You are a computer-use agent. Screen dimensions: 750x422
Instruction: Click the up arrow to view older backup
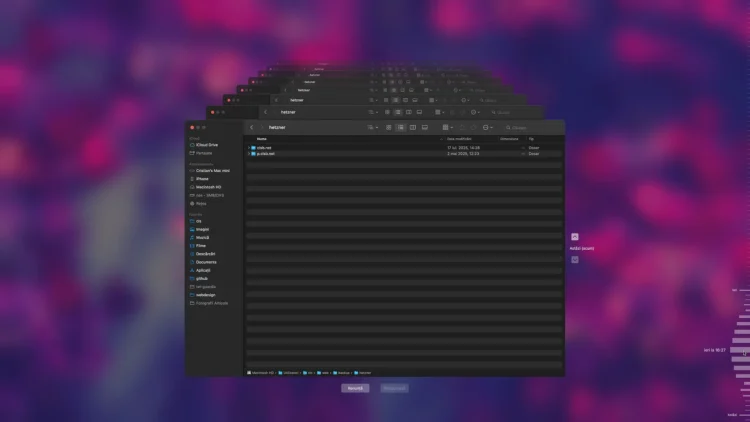point(575,237)
